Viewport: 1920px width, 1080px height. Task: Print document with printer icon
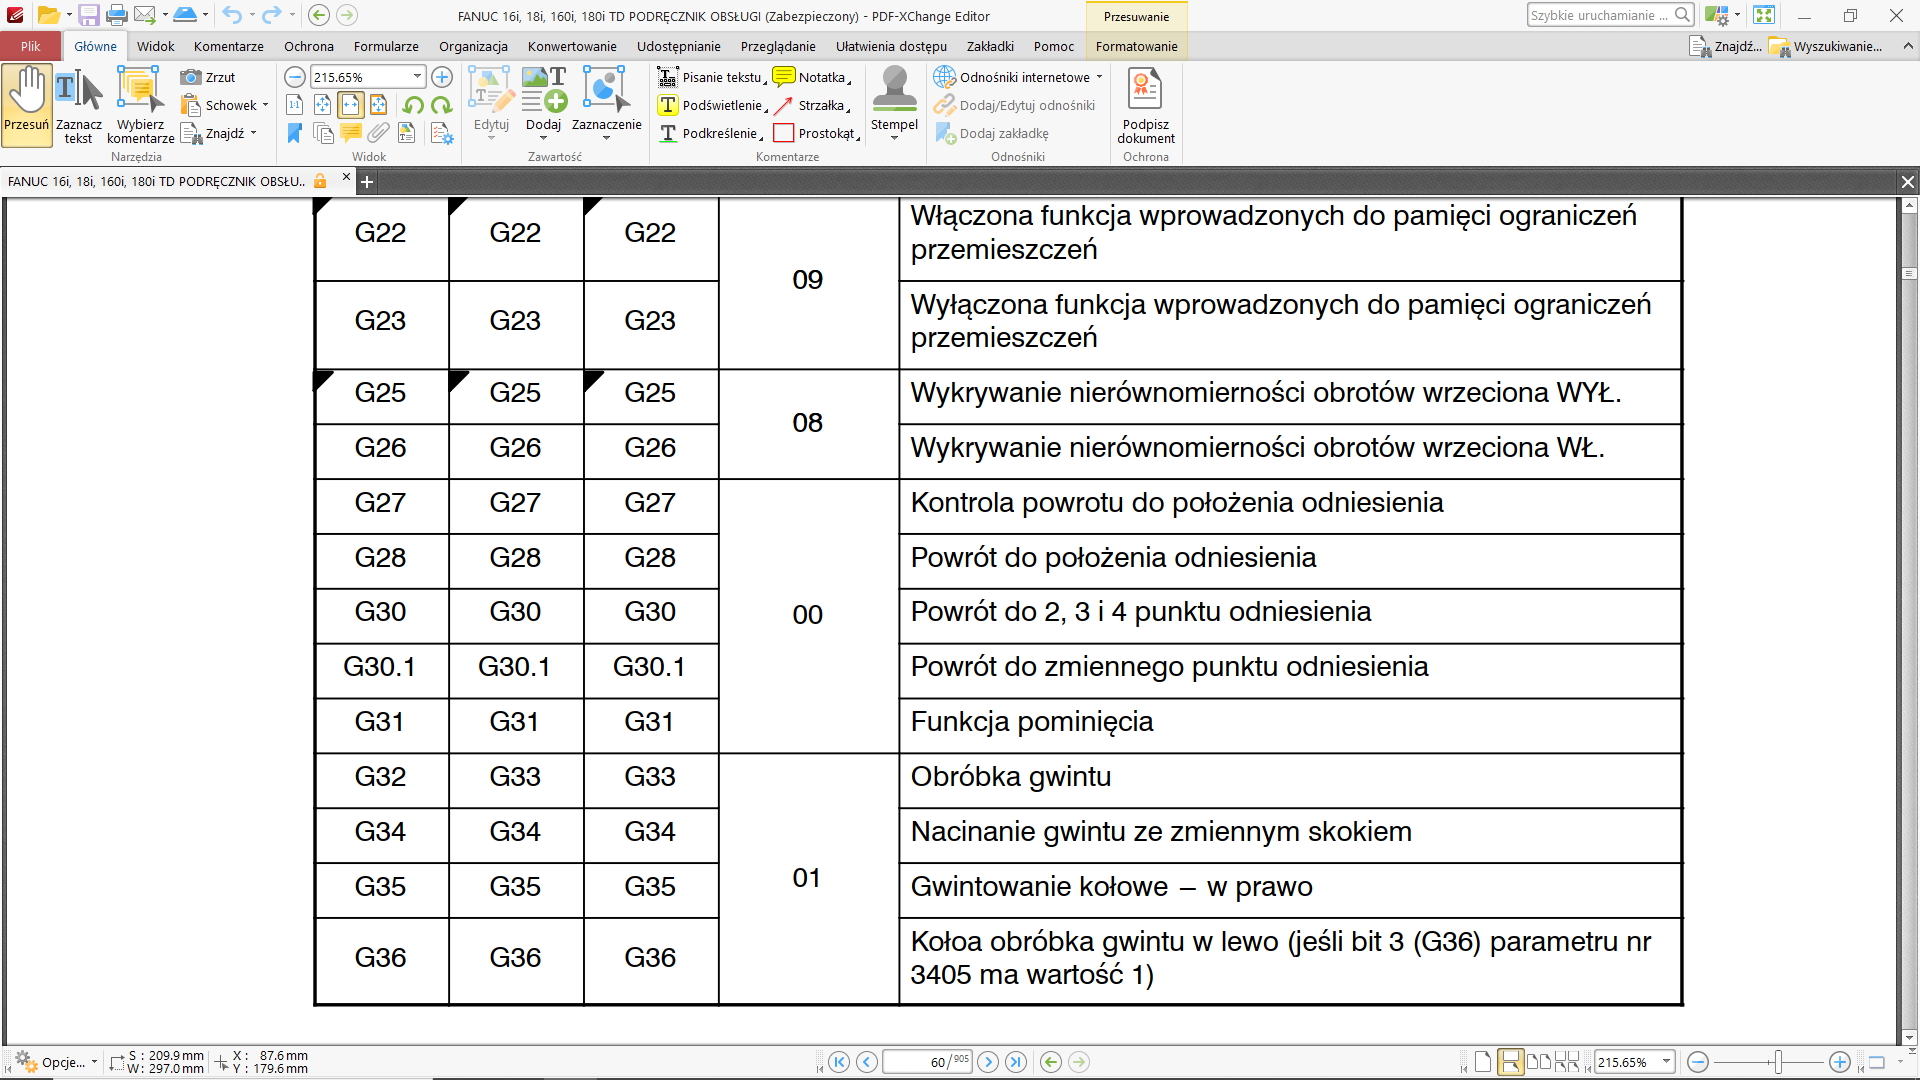tap(117, 15)
